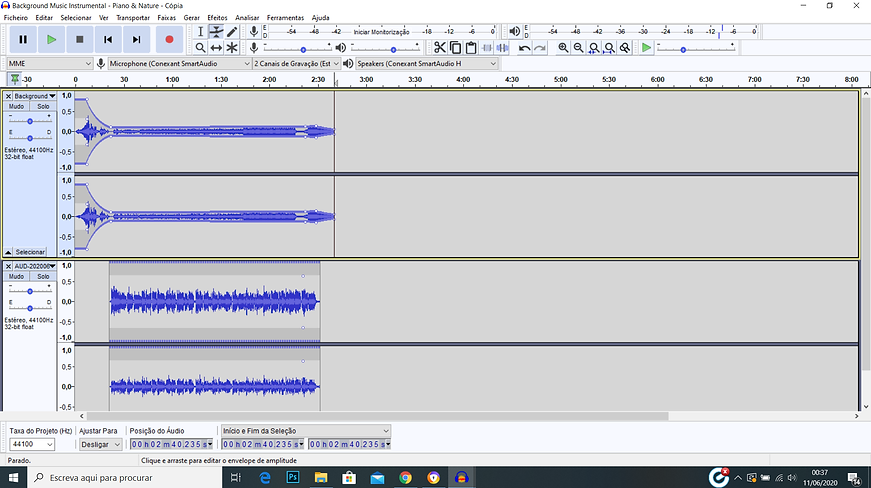Click the recording meter microphone icon
The width and height of the screenshot is (871, 488).
click(x=253, y=32)
